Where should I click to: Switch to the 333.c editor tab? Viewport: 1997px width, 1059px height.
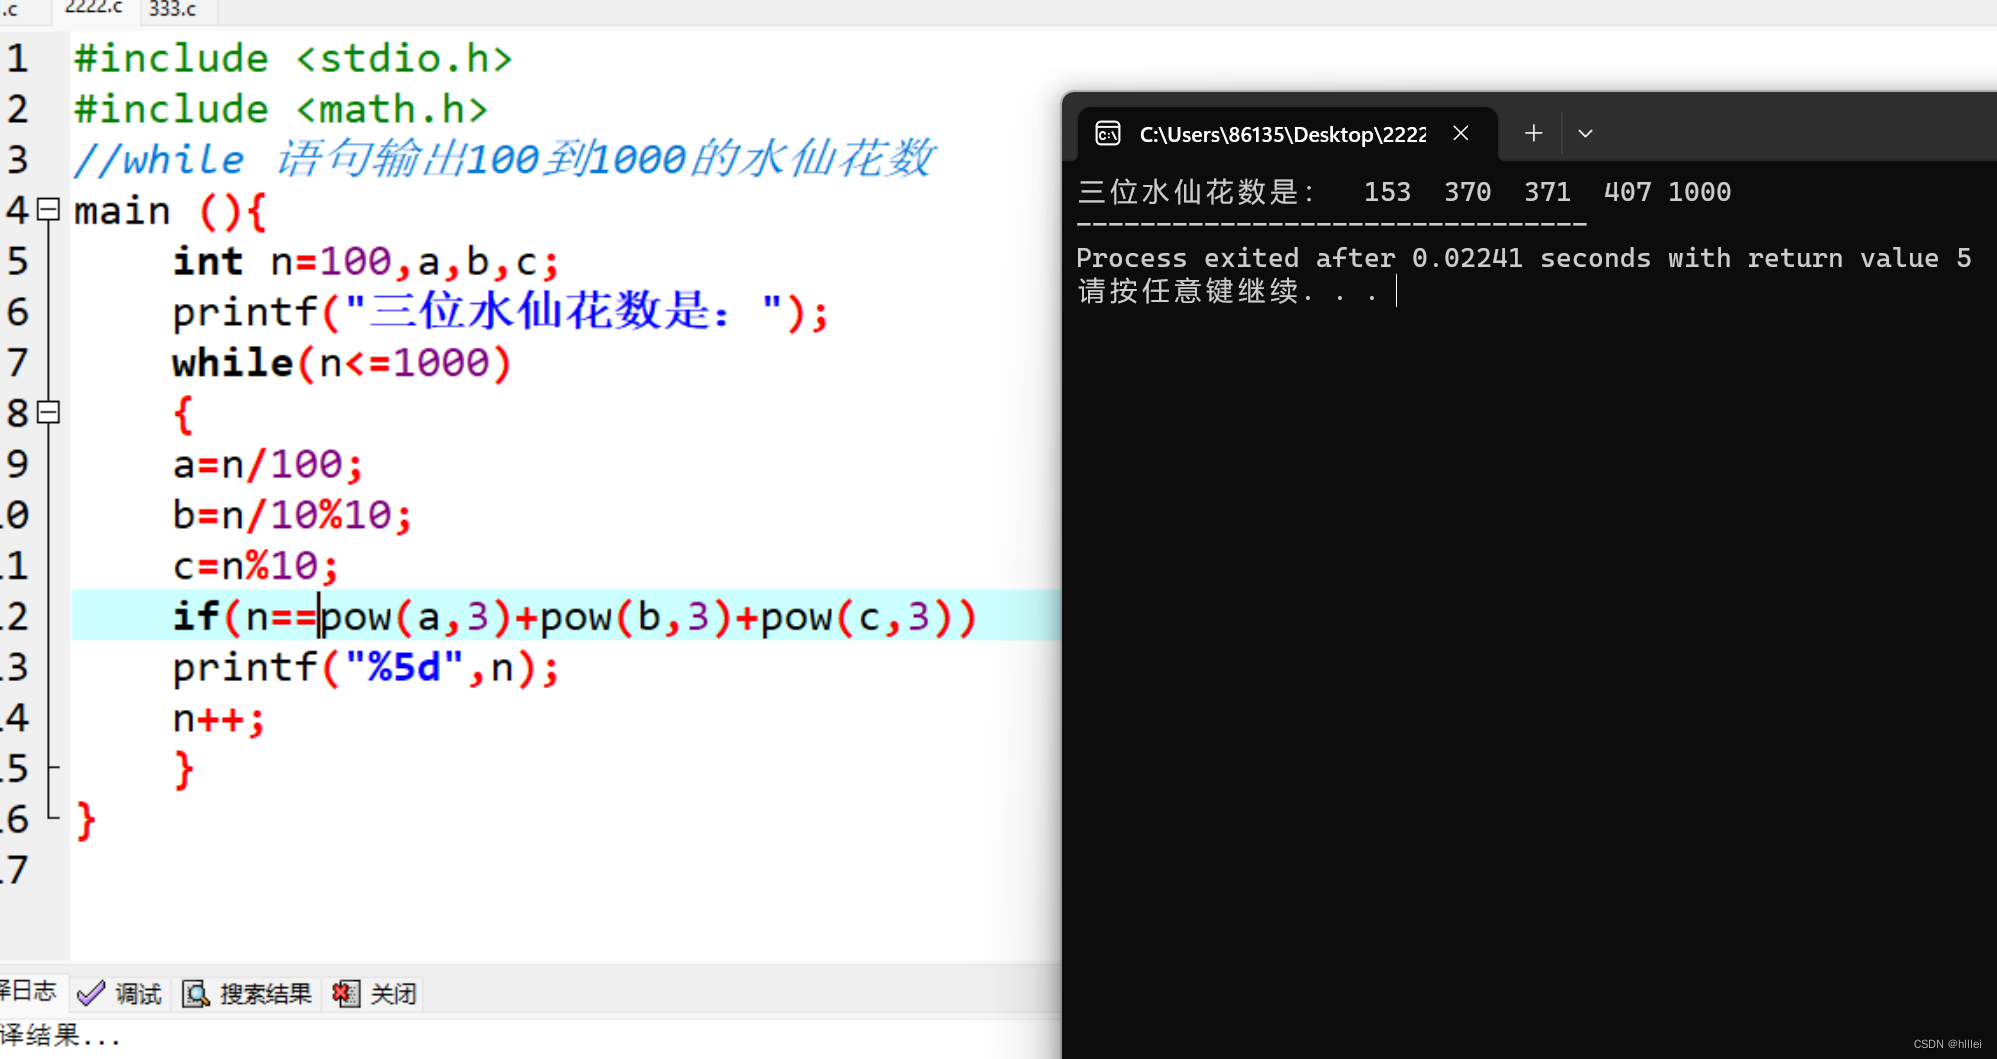(174, 9)
